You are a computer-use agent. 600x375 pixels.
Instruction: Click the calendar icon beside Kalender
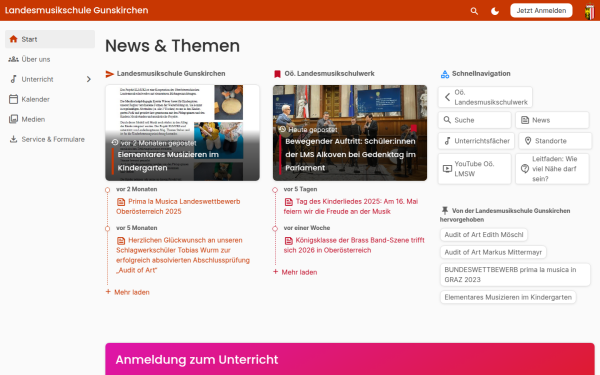click(13, 99)
